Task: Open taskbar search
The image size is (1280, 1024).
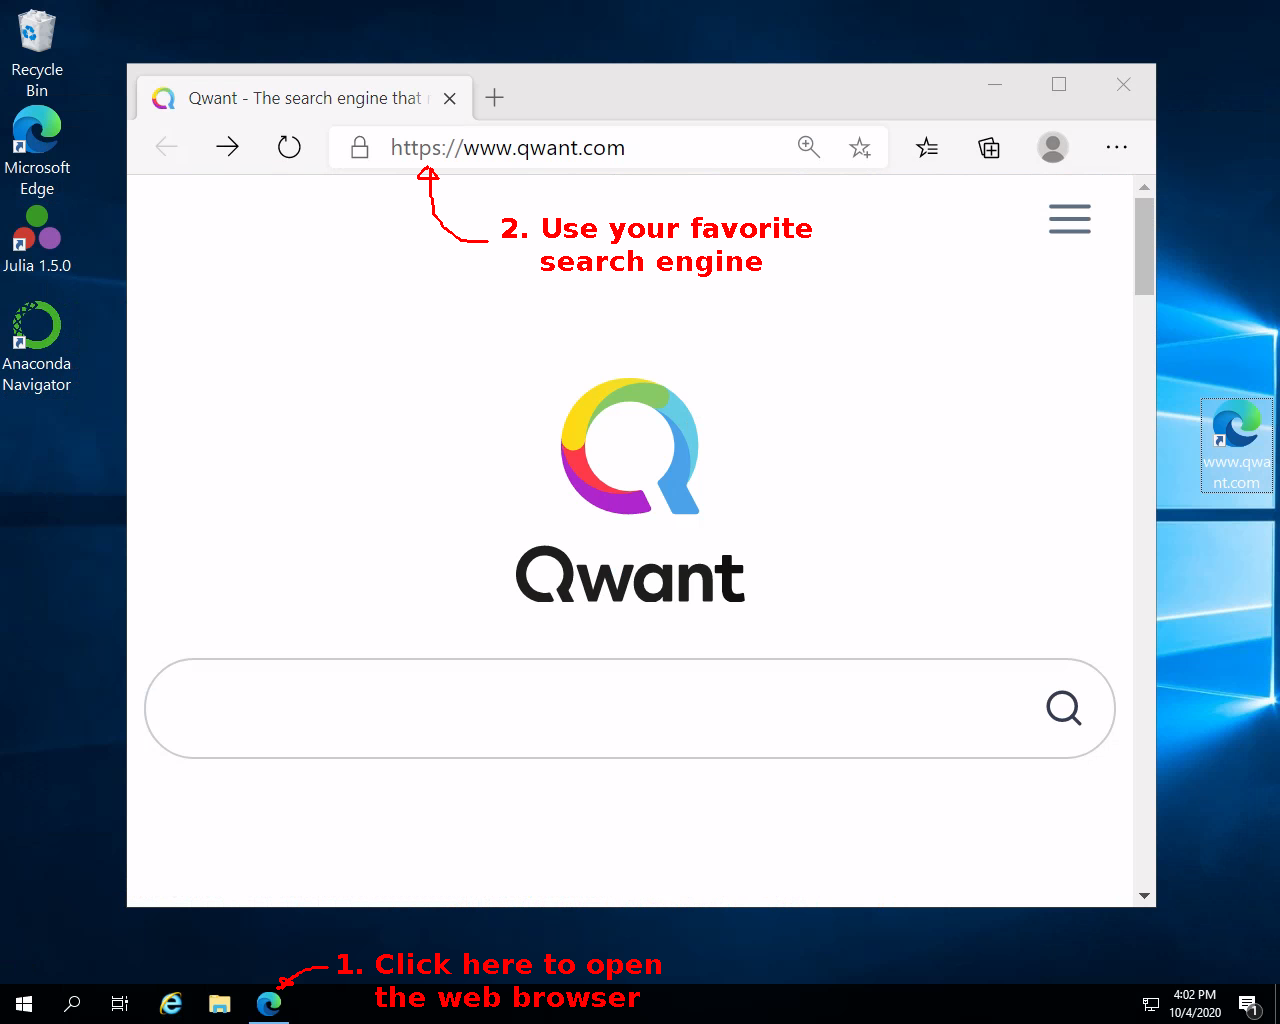Action: click(x=72, y=1004)
